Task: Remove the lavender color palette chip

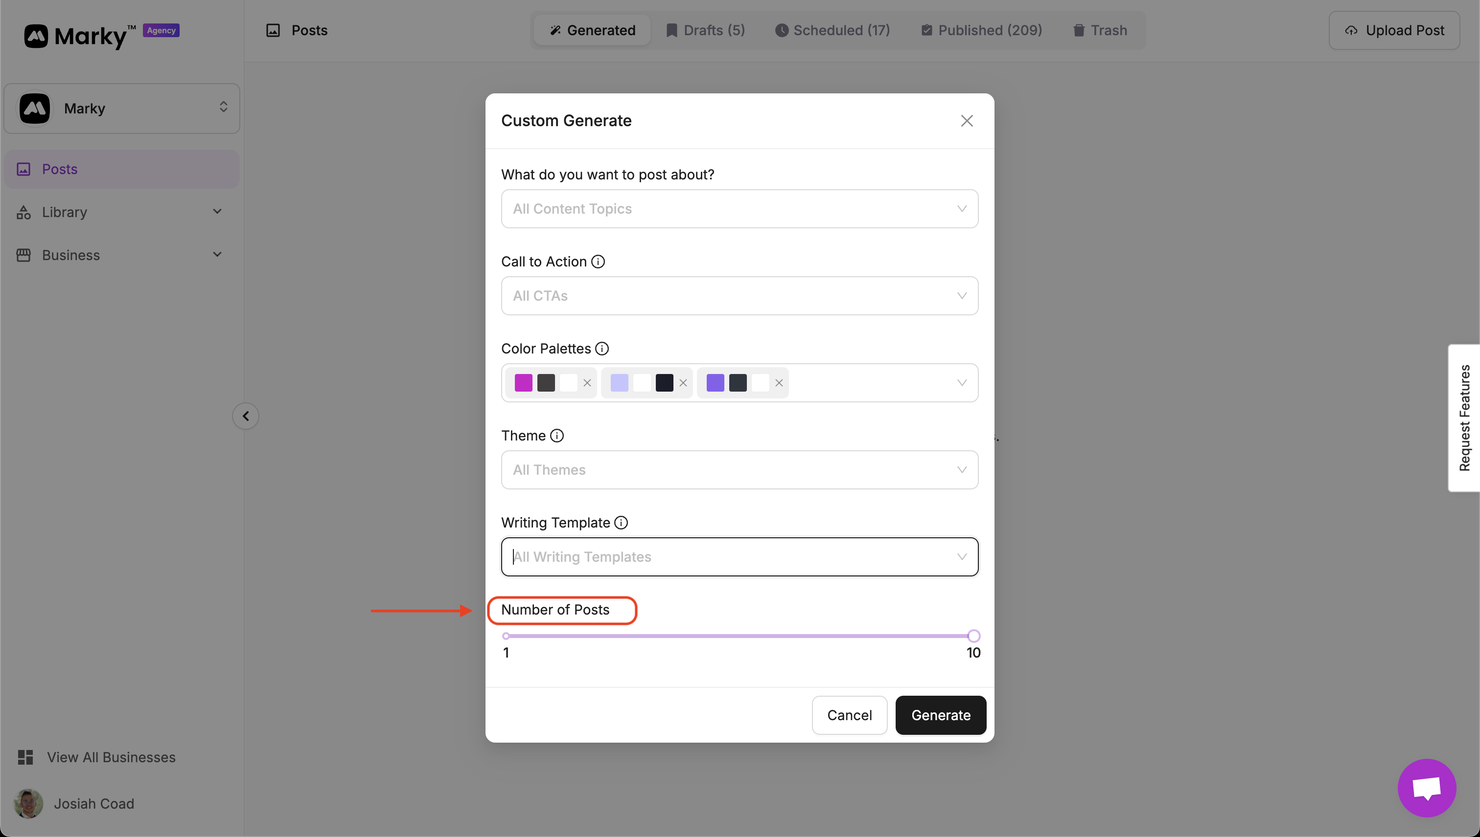Action: pyautogui.click(x=683, y=383)
